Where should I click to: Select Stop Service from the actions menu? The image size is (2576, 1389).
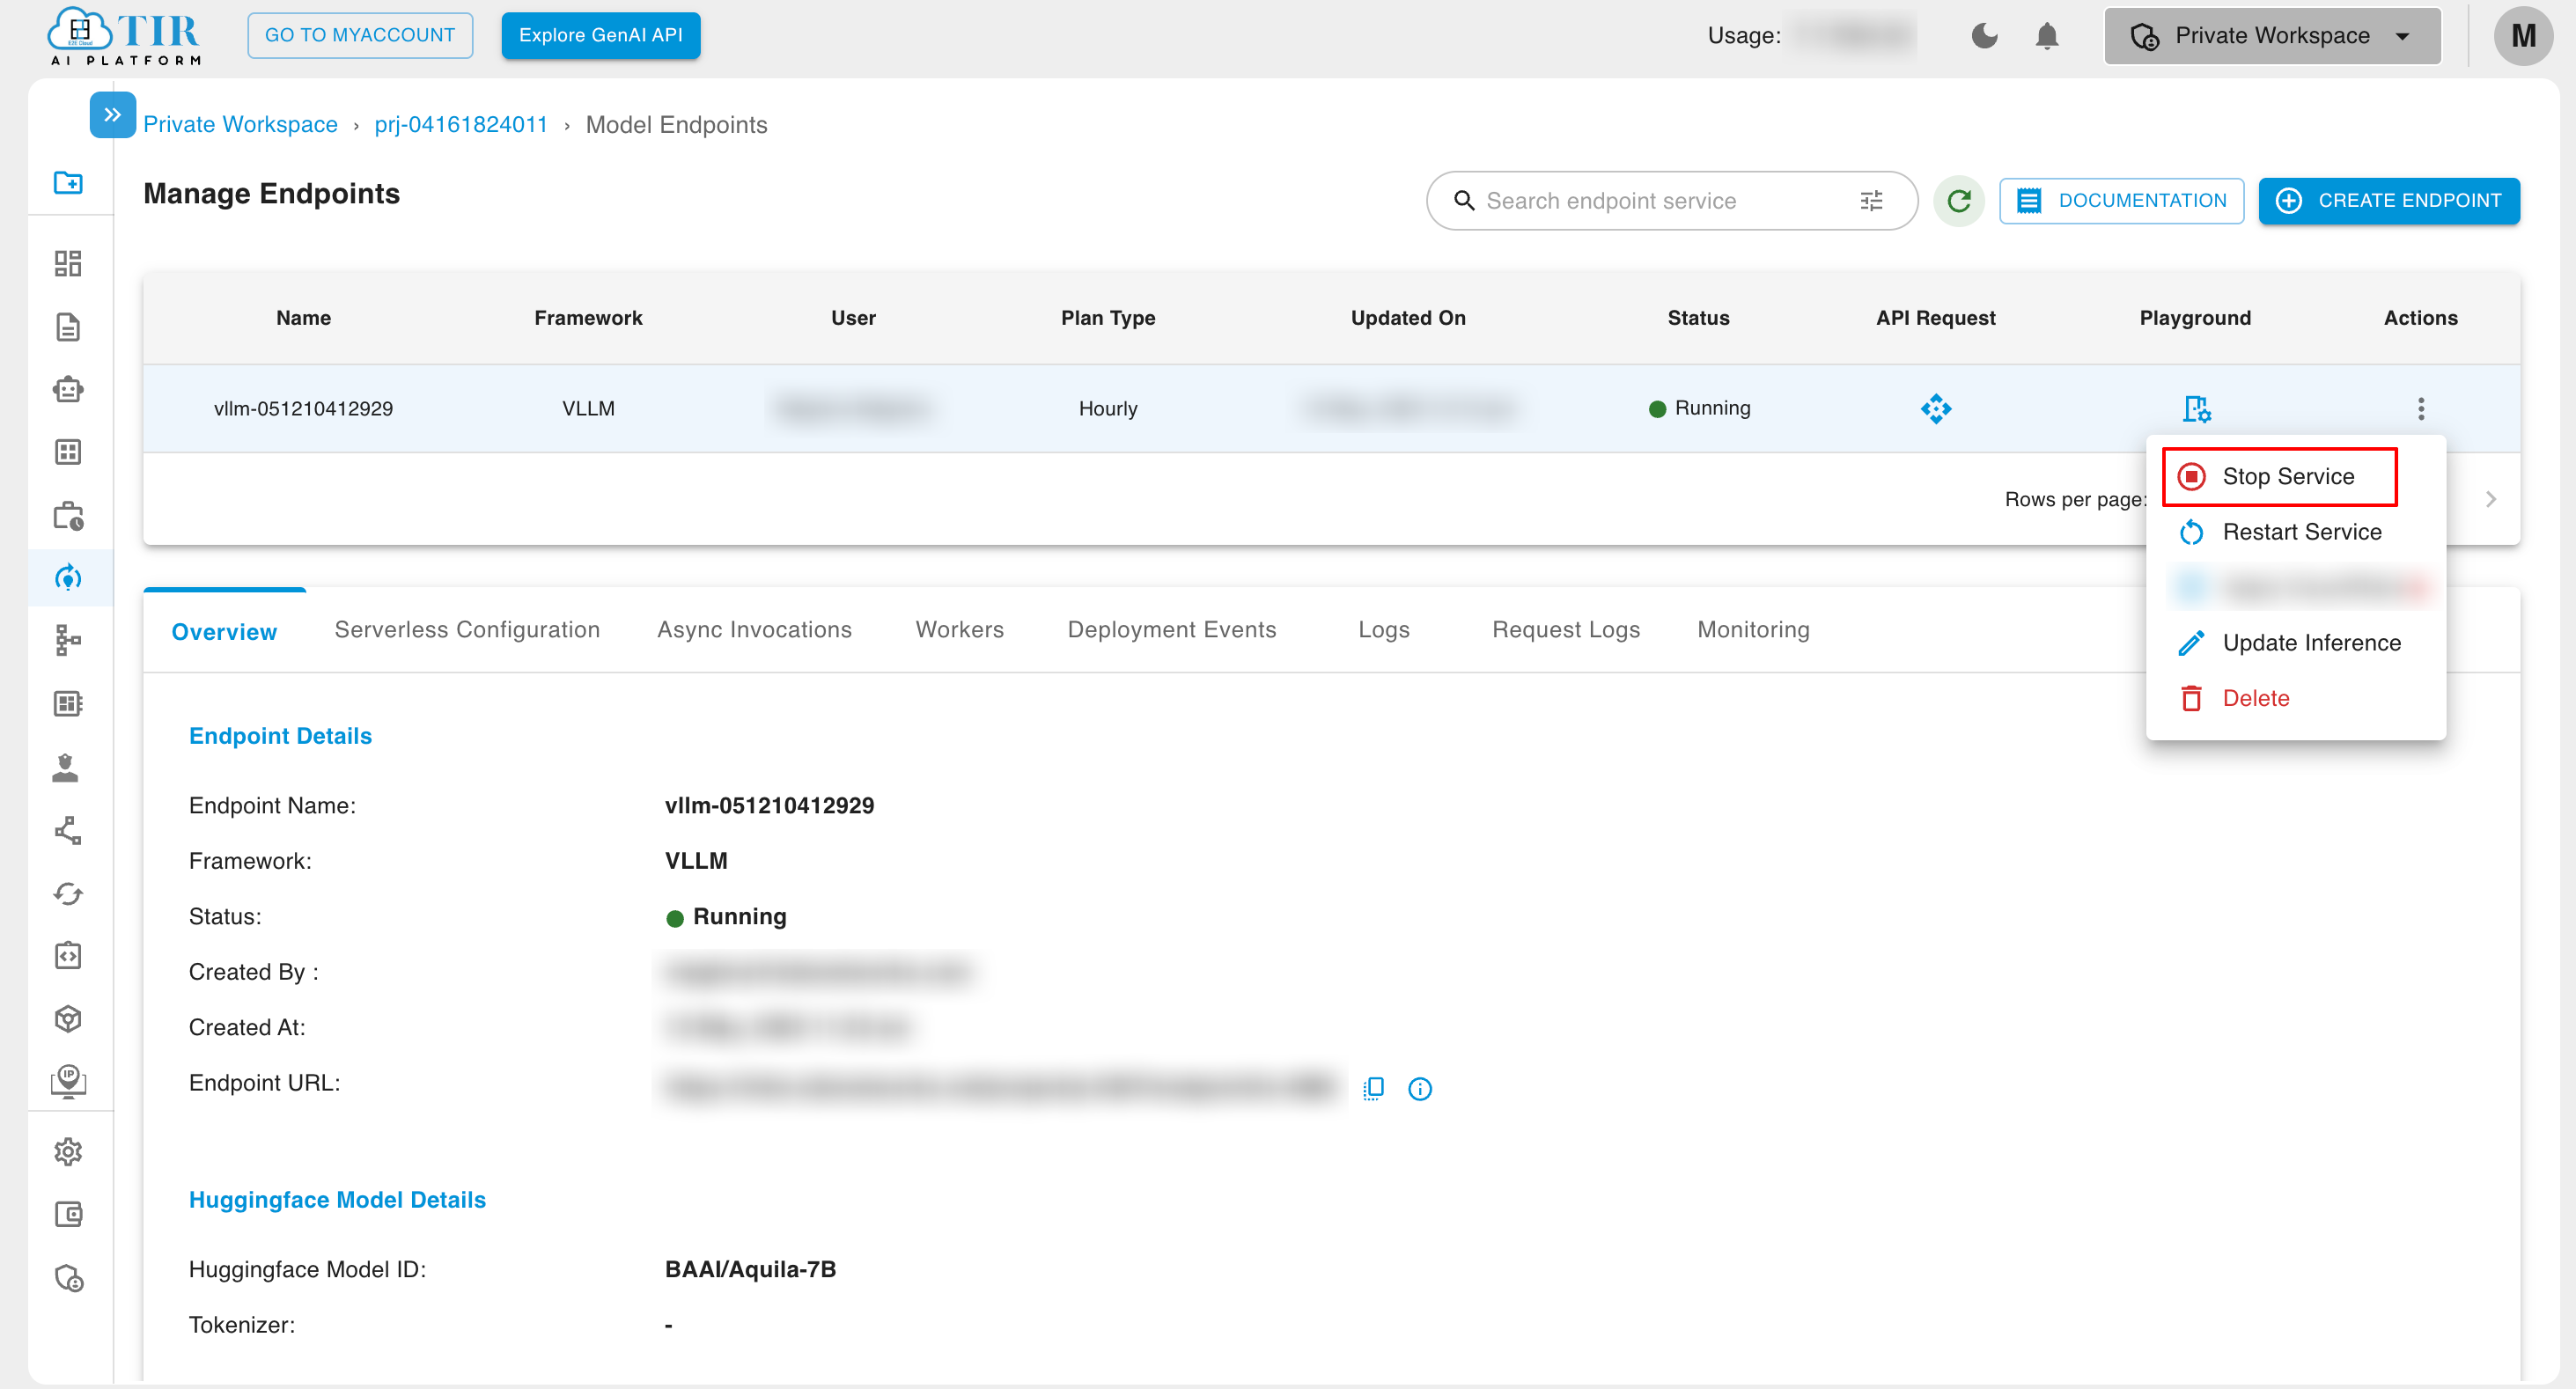coord(2279,477)
